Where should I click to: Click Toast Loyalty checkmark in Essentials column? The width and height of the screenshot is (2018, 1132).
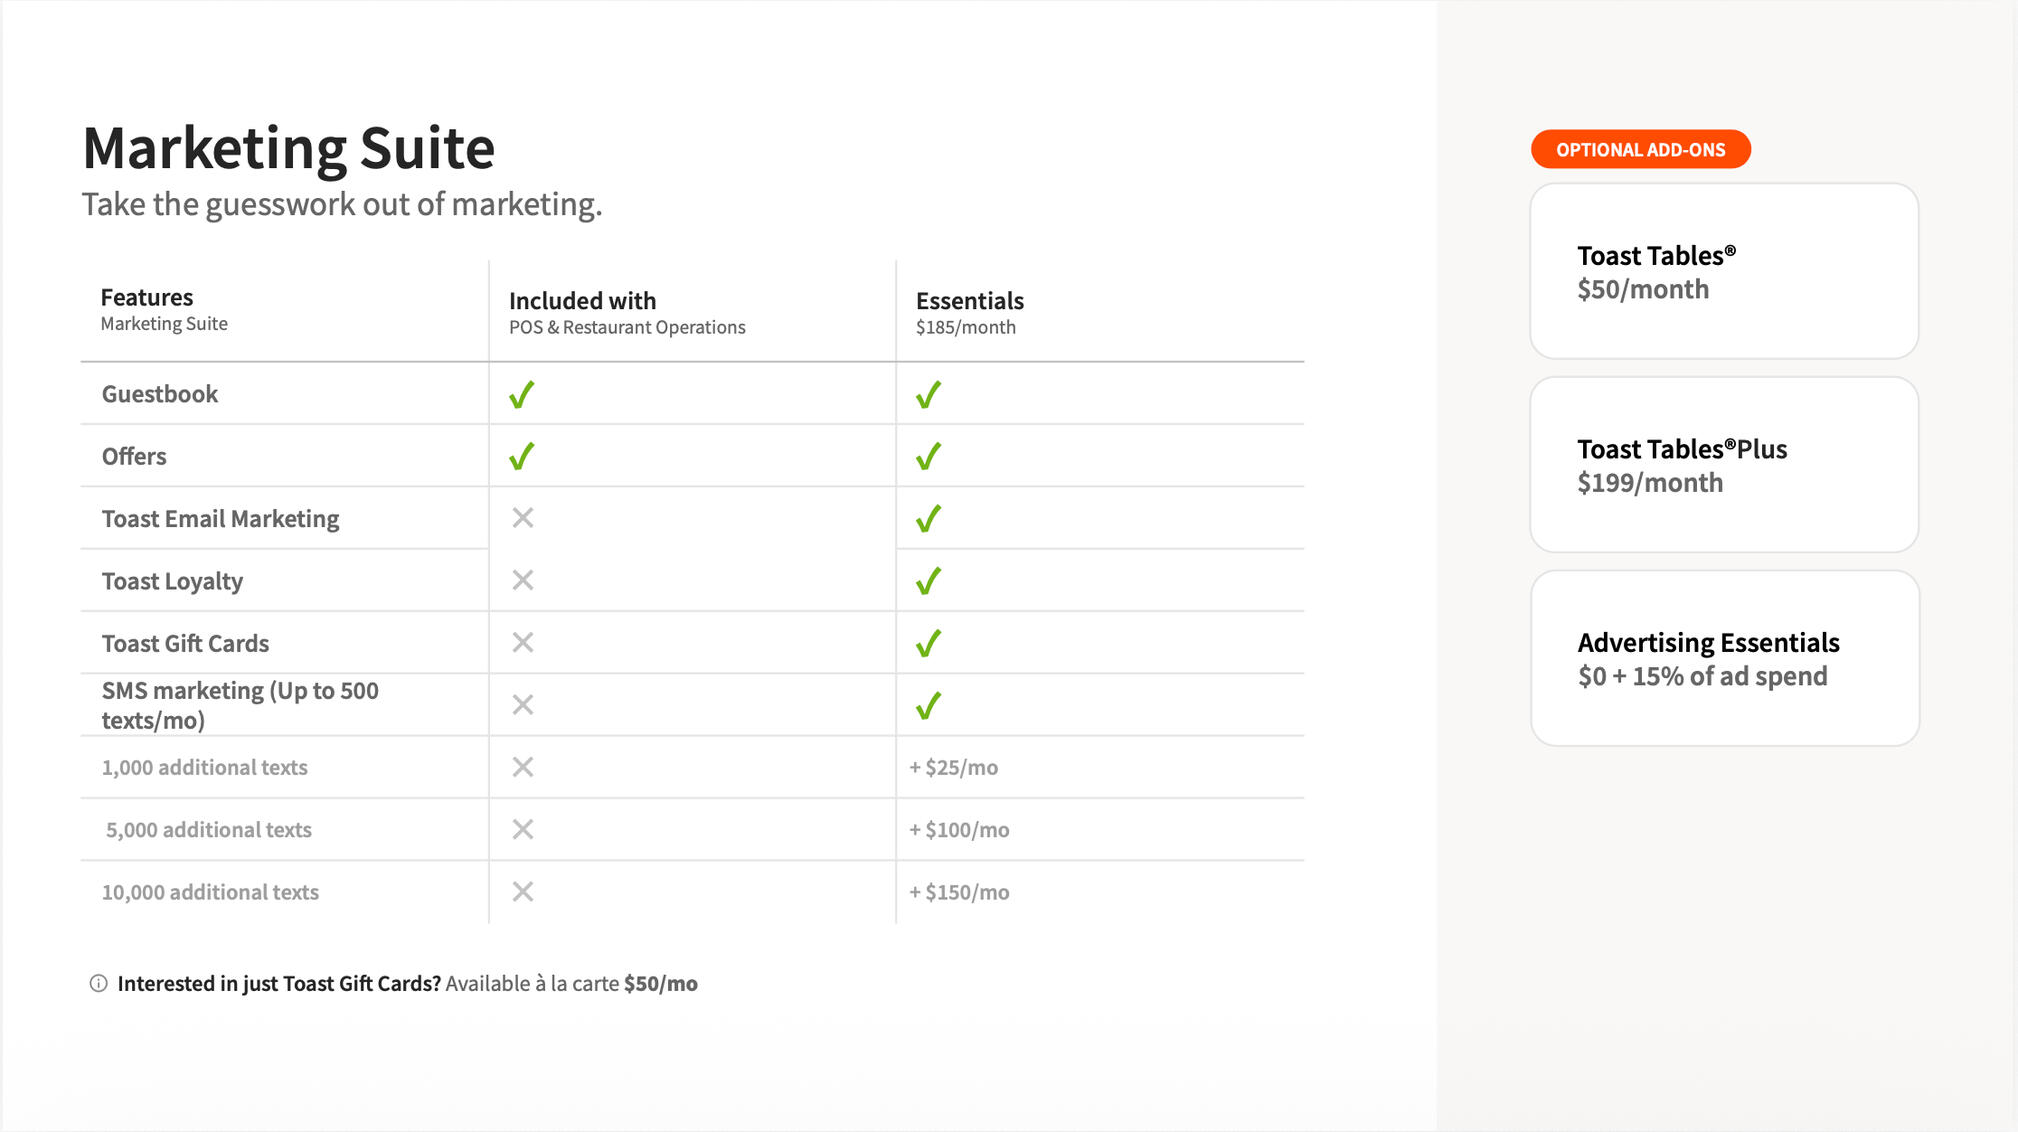[x=928, y=581]
